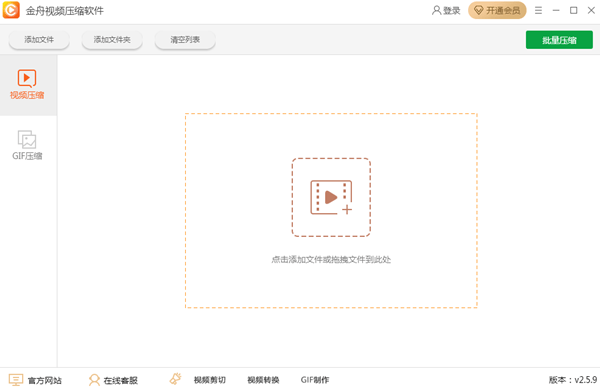600x387 pixels.
Task: Click the megaphone promotion icon
Action: (175, 379)
